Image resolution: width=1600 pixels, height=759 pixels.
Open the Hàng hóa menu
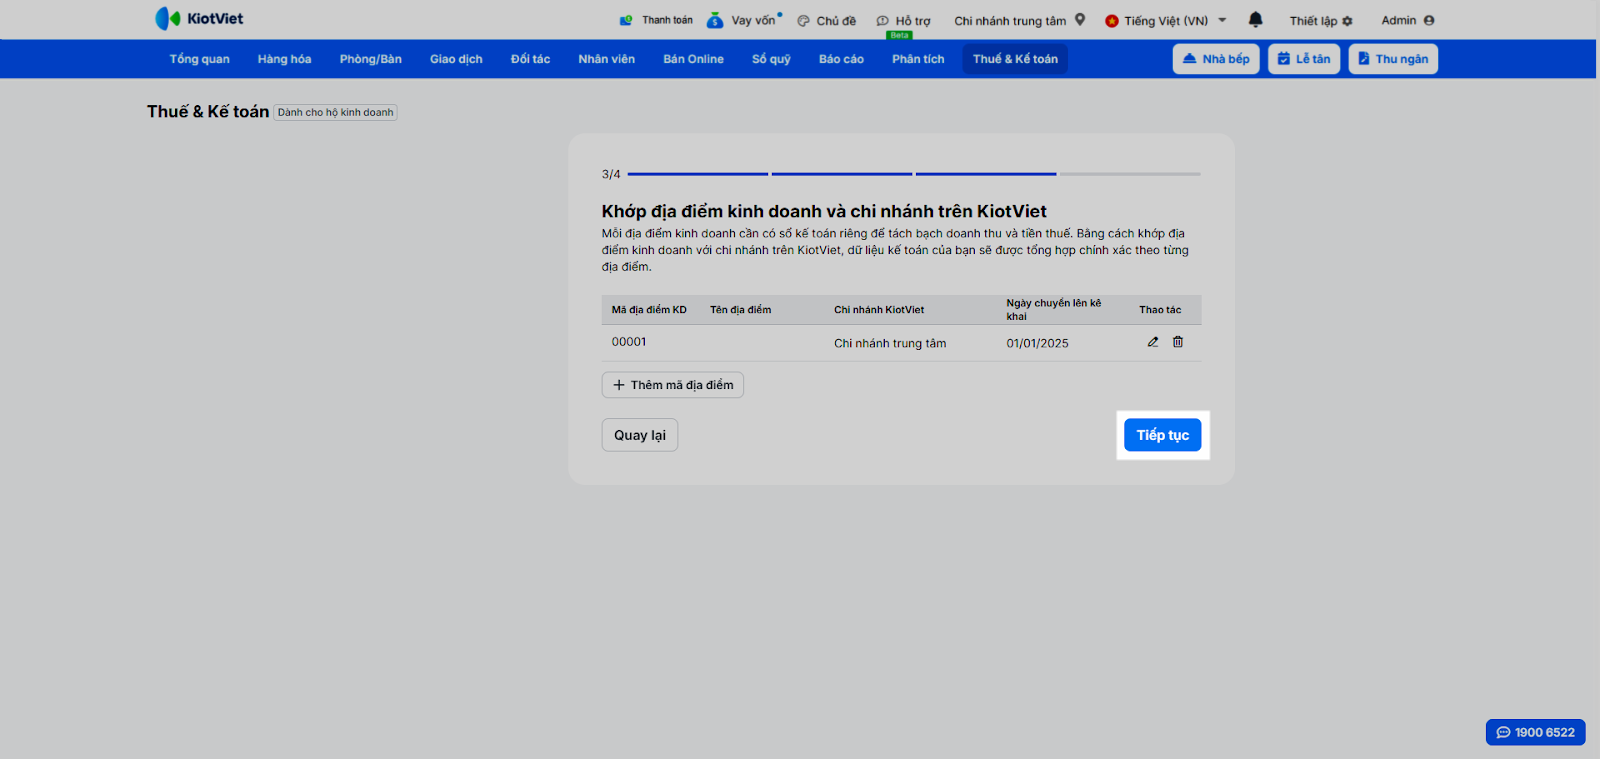[284, 59]
